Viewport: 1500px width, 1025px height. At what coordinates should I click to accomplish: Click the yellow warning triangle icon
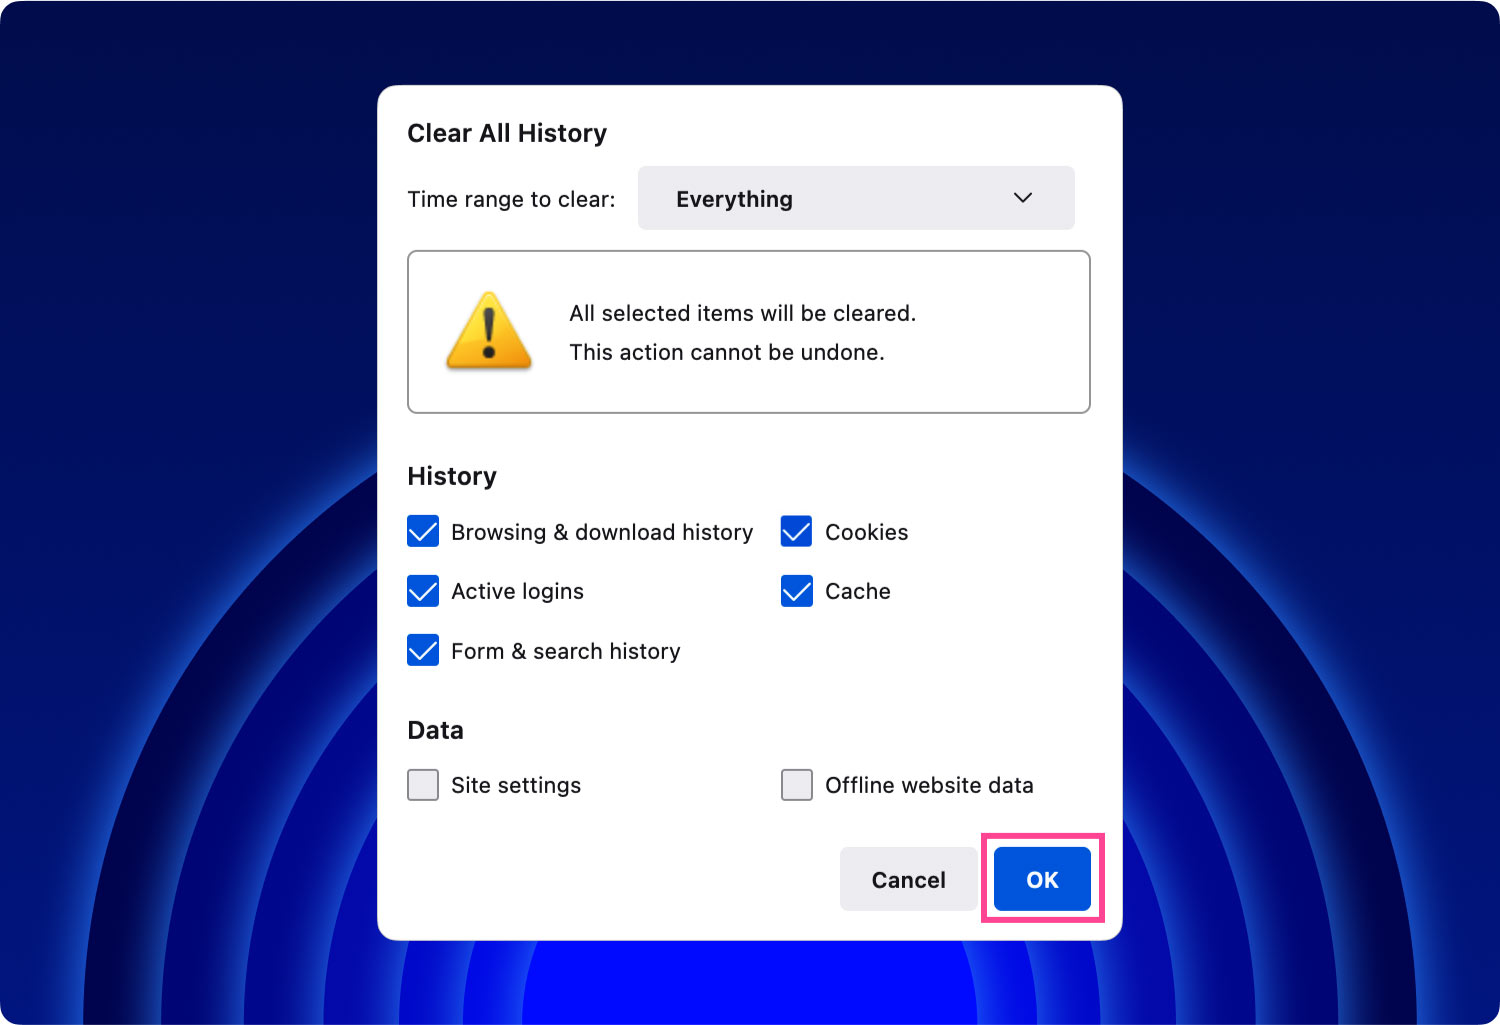[x=489, y=331]
